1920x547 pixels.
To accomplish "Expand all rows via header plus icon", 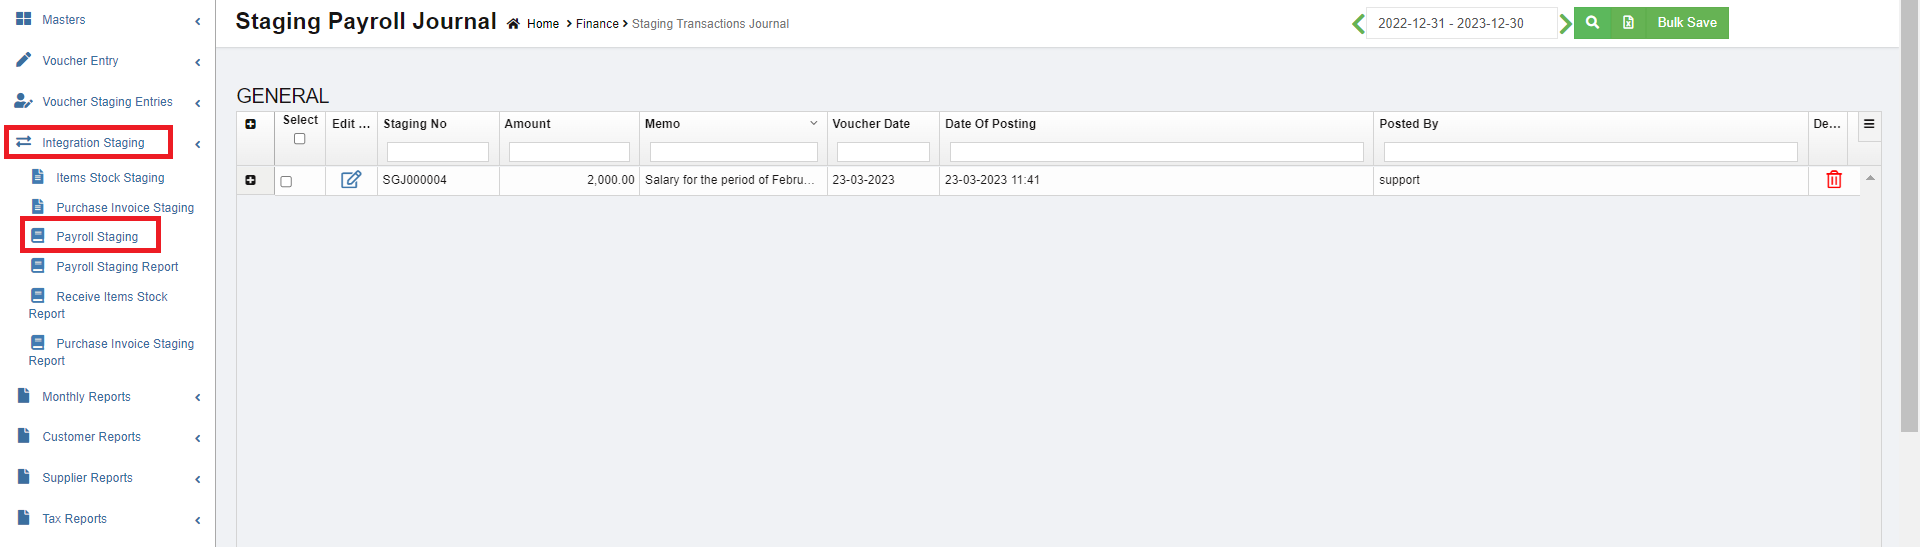I will (x=250, y=124).
